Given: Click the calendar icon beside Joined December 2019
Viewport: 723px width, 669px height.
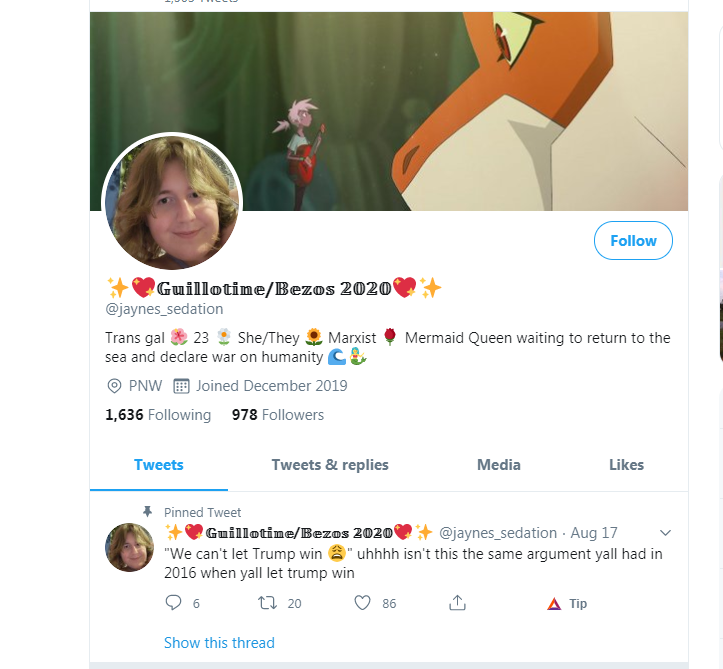Looking at the screenshot, I should point(181,385).
